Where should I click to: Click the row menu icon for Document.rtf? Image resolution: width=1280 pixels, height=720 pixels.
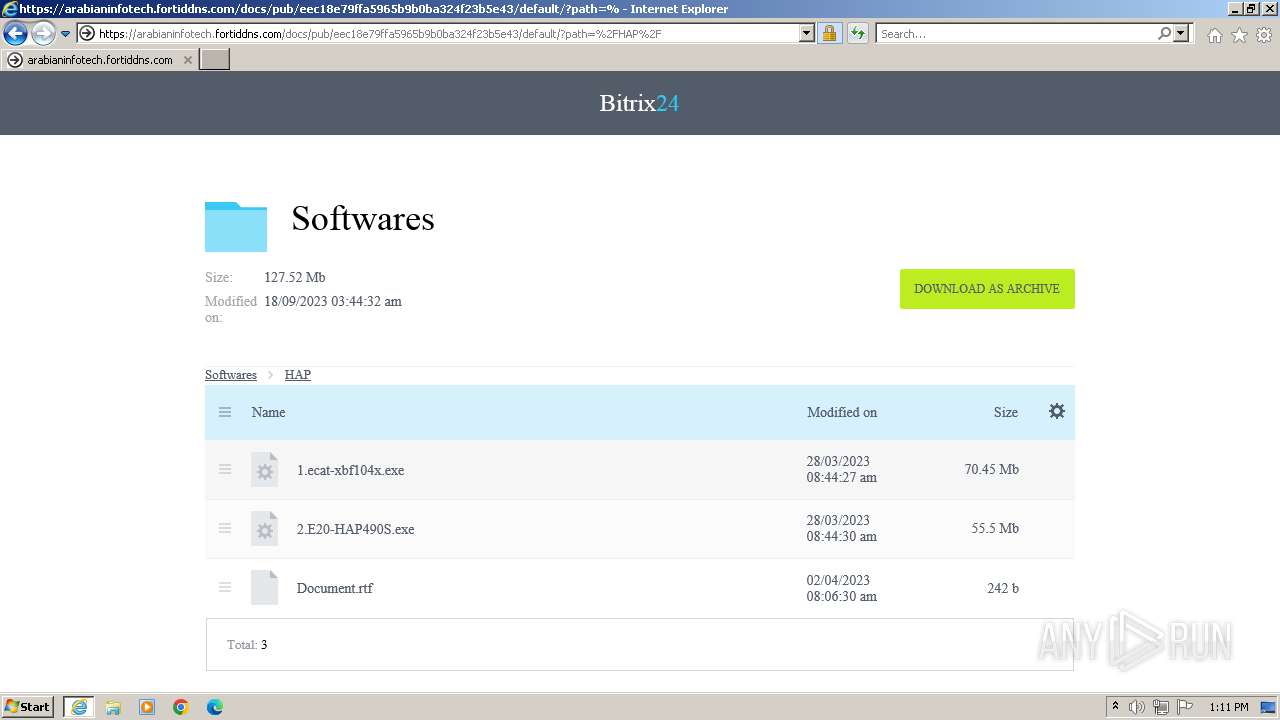point(225,587)
